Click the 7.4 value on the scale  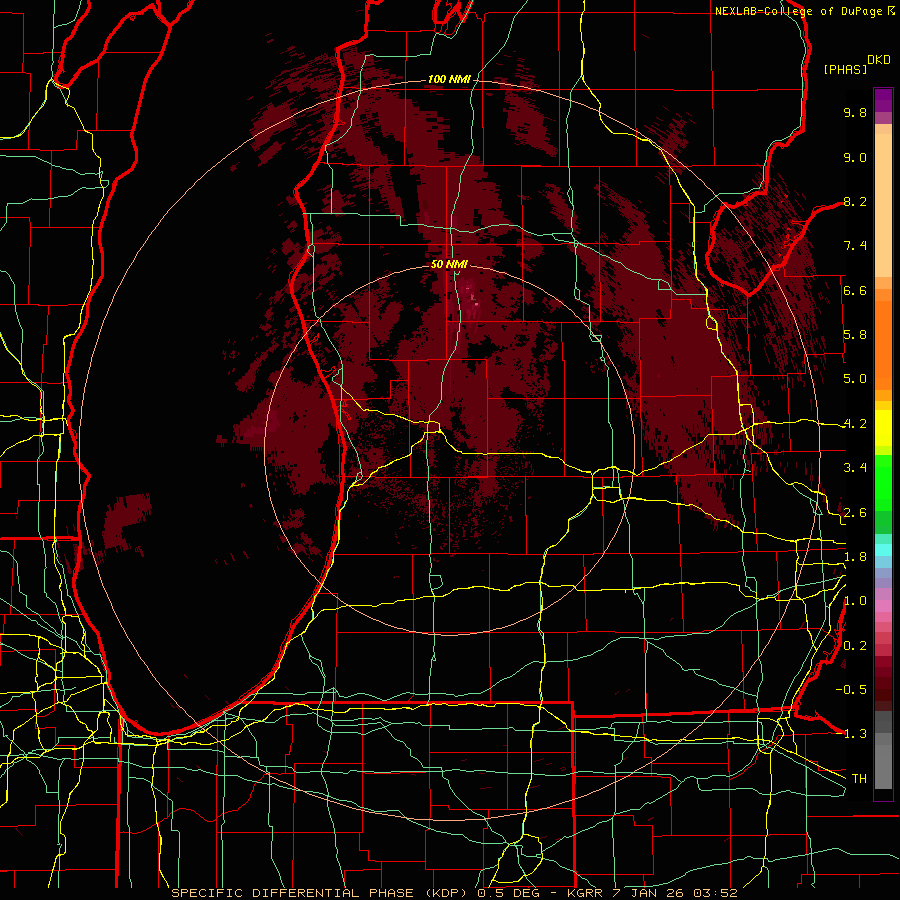[x=855, y=246]
